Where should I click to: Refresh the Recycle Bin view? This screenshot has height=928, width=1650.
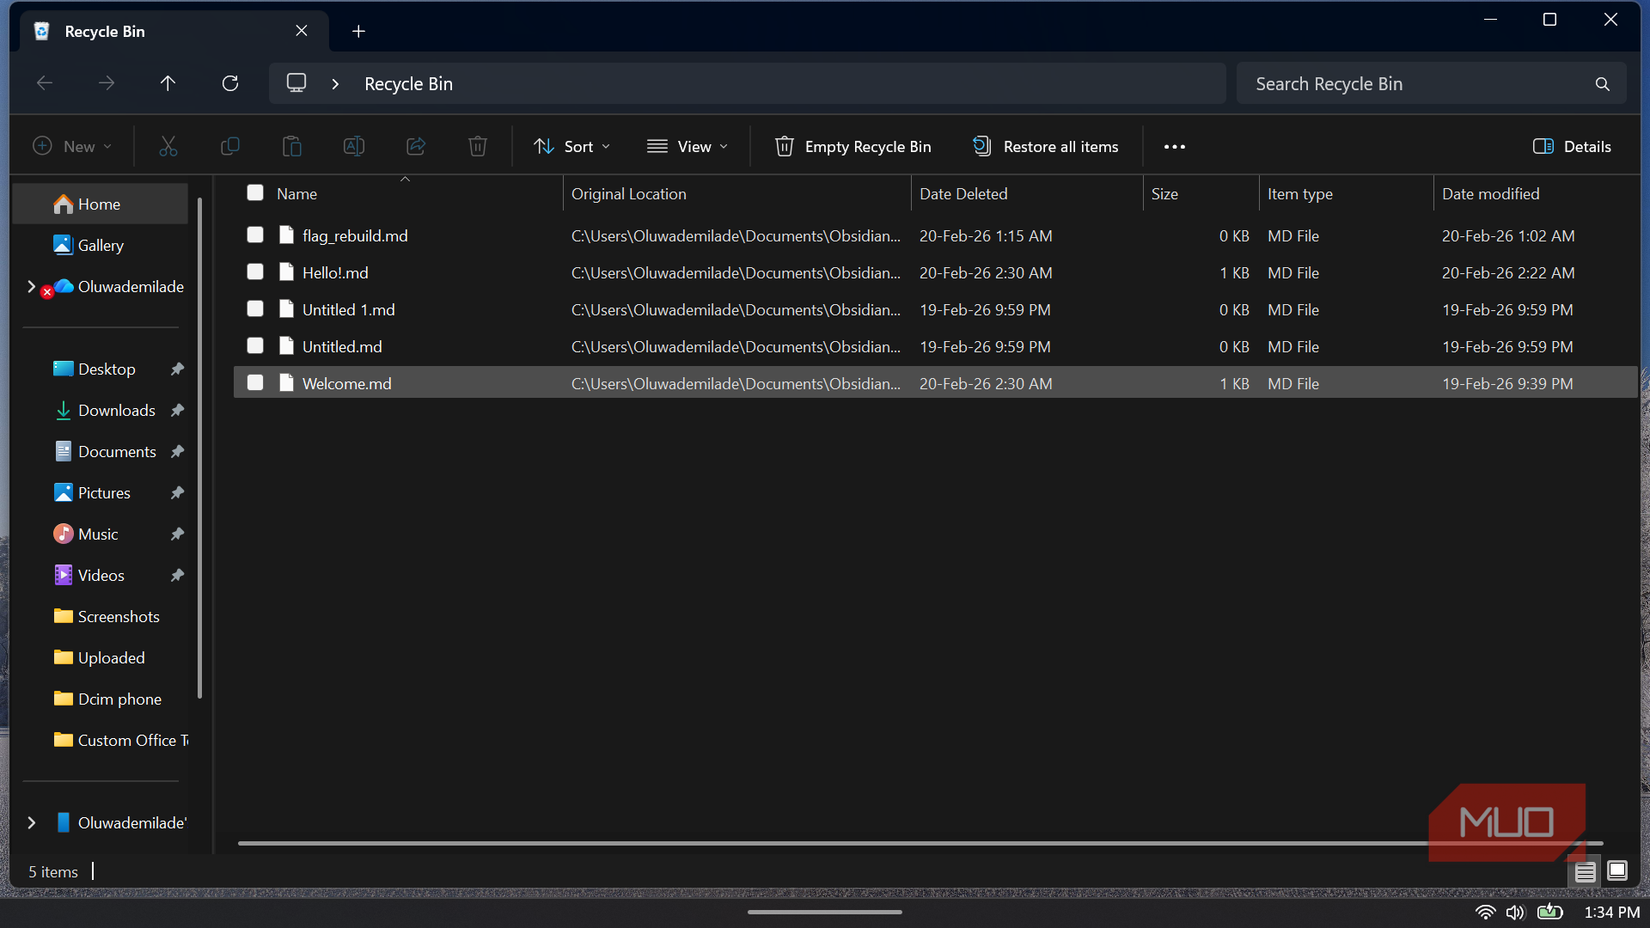(x=230, y=83)
